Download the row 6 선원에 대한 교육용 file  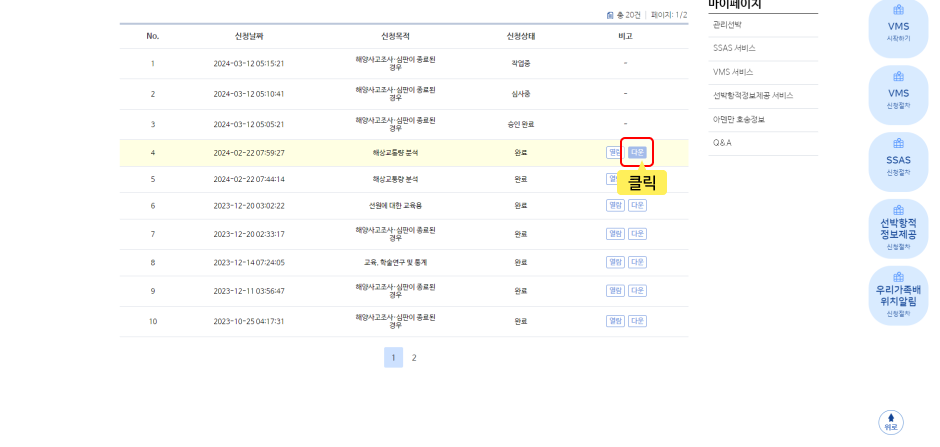click(x=637, y=205)
